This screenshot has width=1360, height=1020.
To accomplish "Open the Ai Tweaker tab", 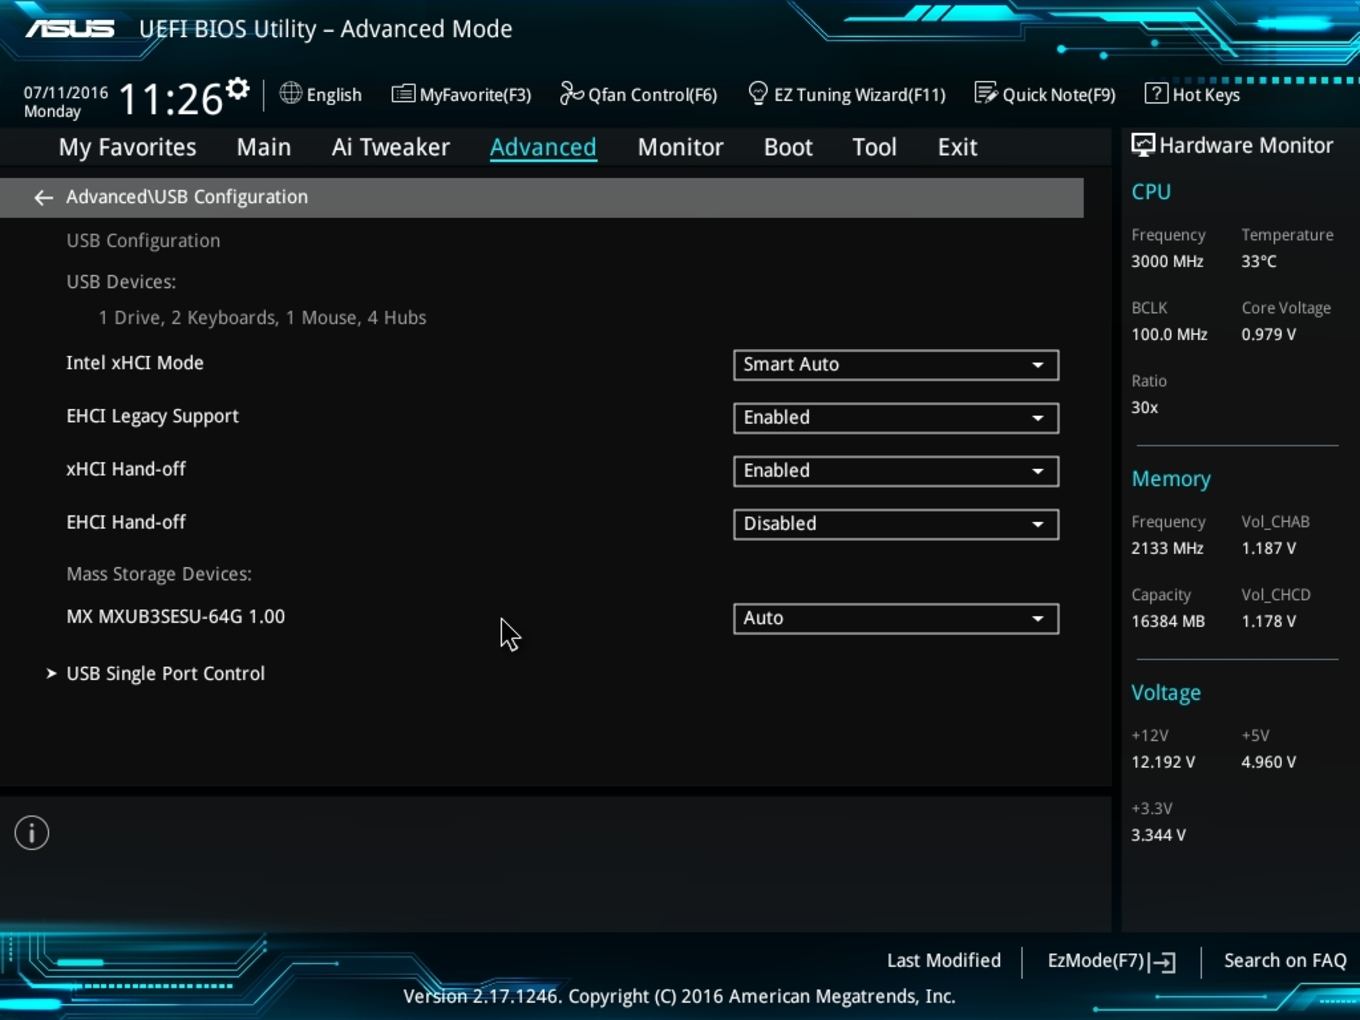I will coord(391,147).
